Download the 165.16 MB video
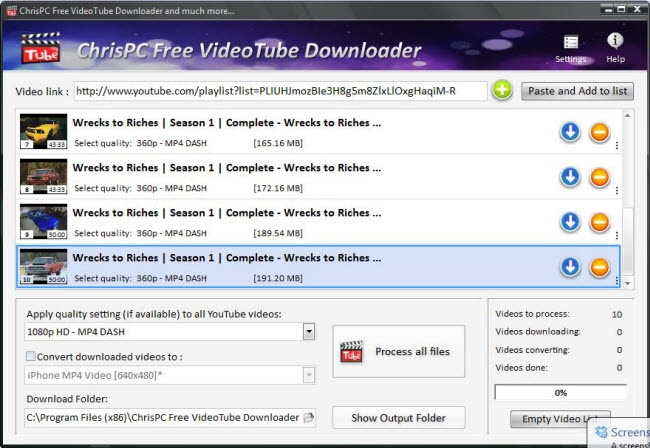The width and height of the screenshot is (650, 448). [x=570, y=132]
